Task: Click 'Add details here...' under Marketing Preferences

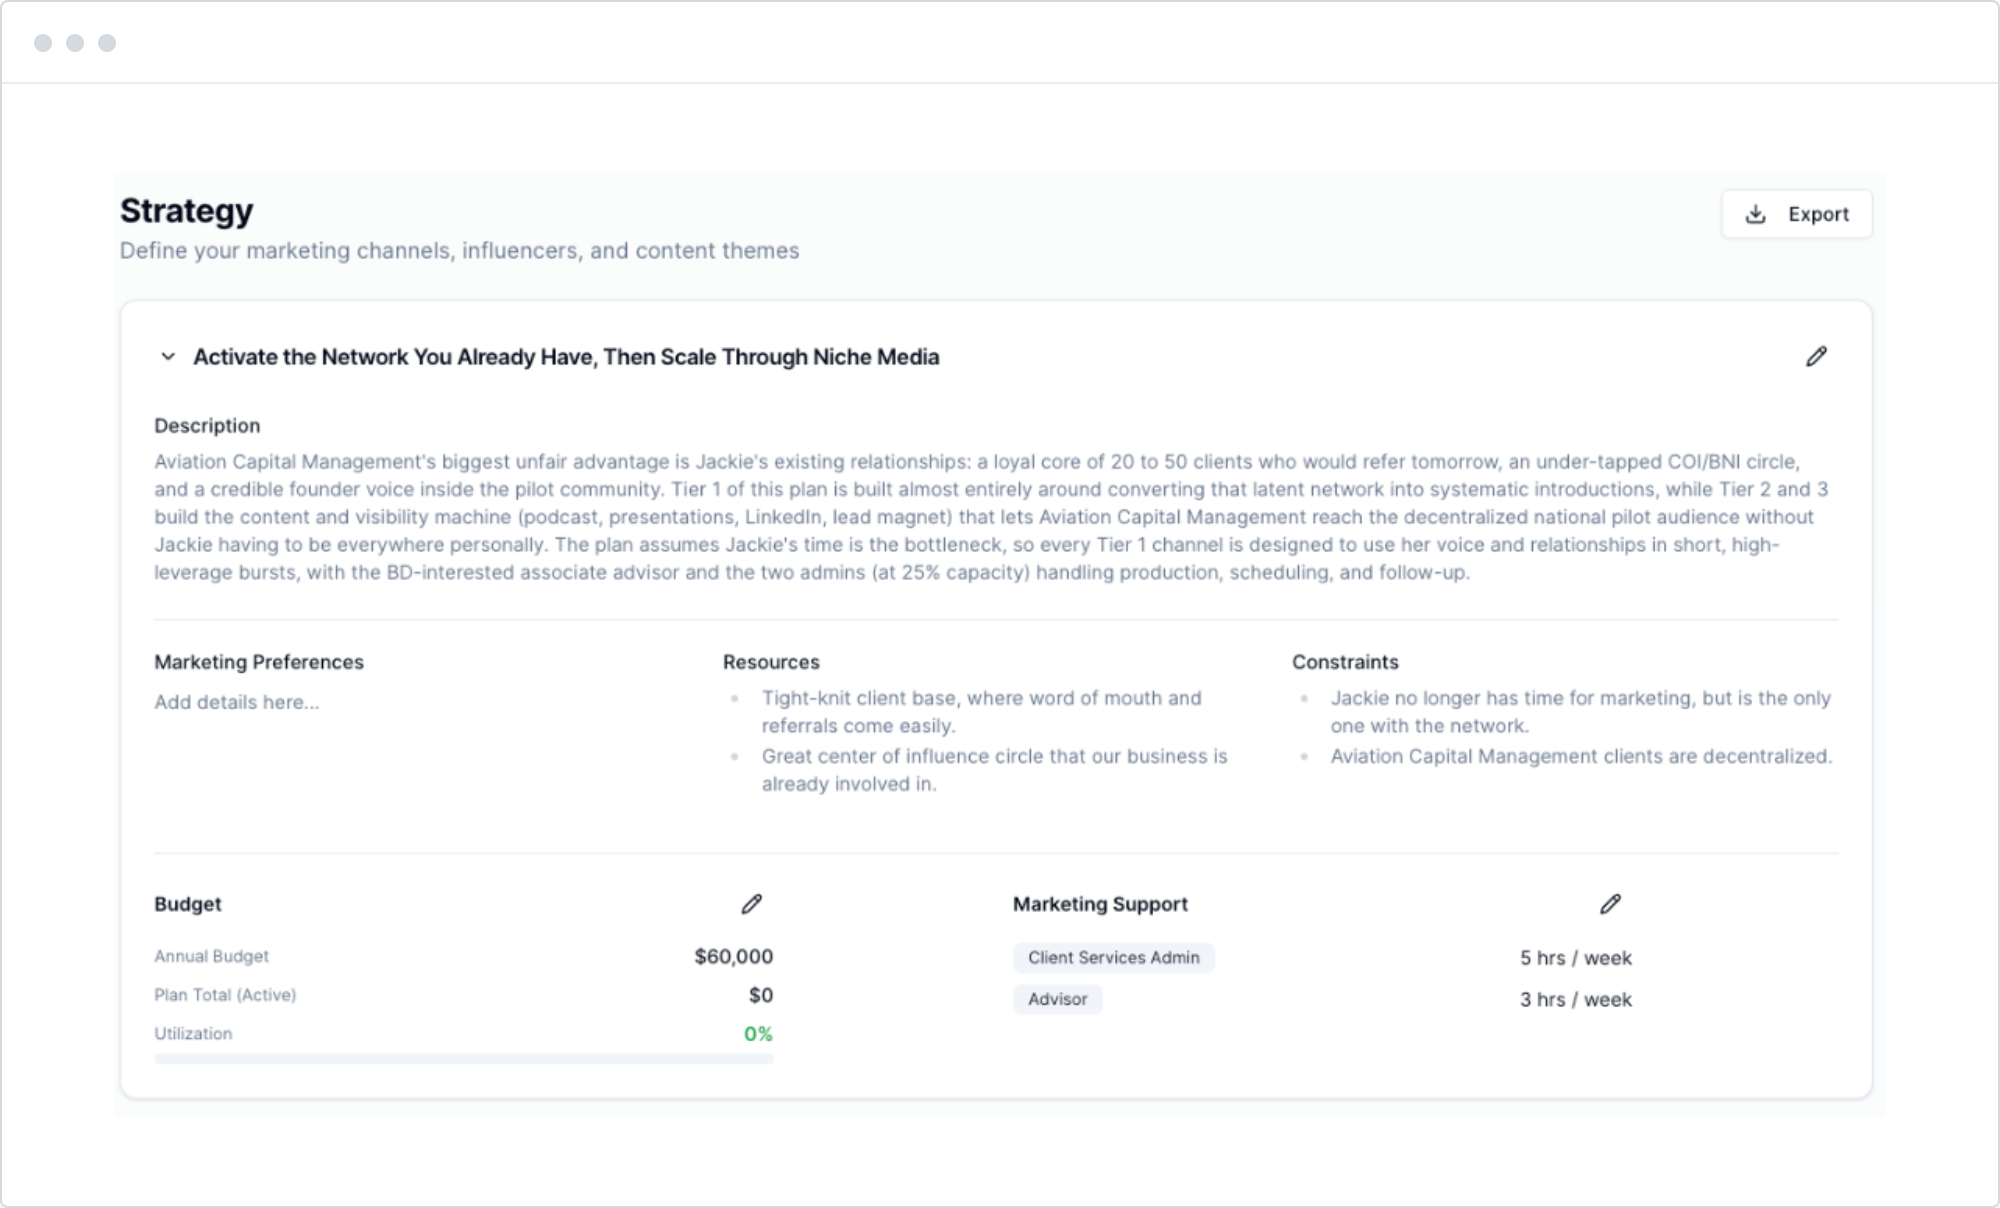Action: pos(237,702)
